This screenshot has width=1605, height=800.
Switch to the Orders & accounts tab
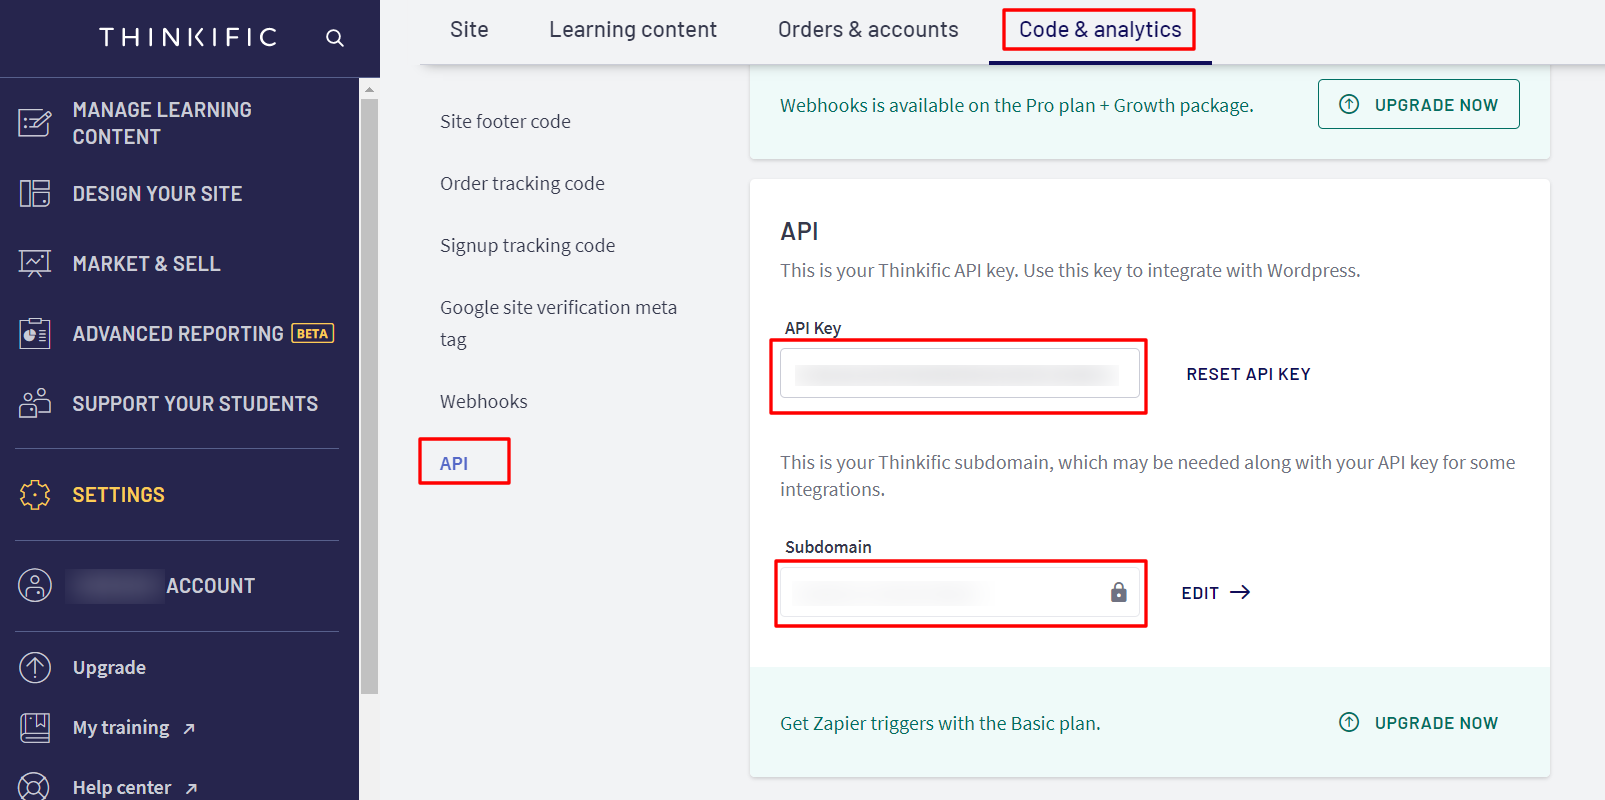[x=867, y=30]
